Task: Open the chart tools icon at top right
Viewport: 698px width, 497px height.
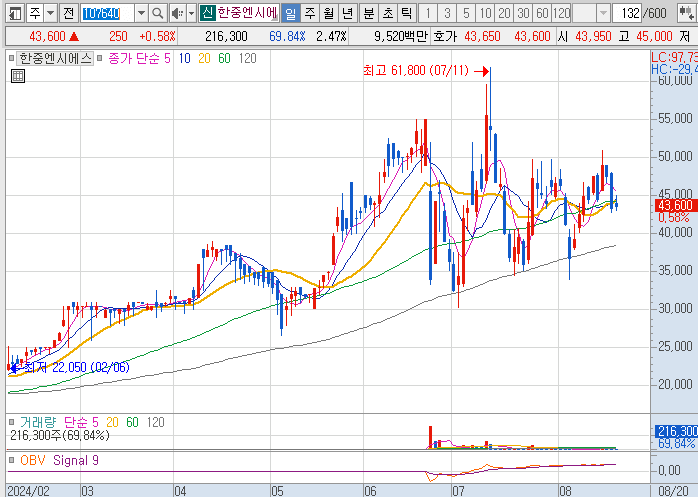Action: tap(686, 13)
